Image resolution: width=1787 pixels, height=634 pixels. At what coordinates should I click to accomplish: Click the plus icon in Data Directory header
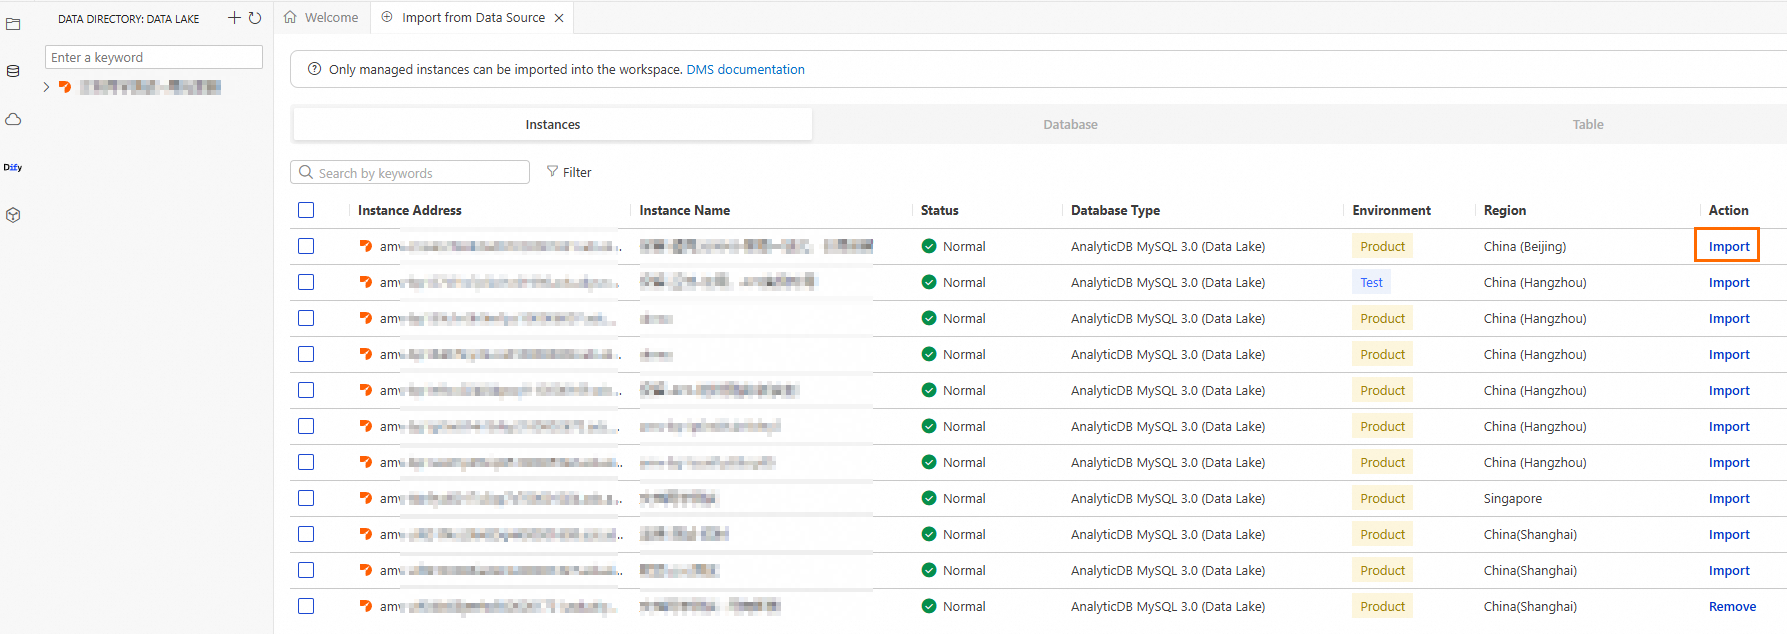[x=234, y=18]
